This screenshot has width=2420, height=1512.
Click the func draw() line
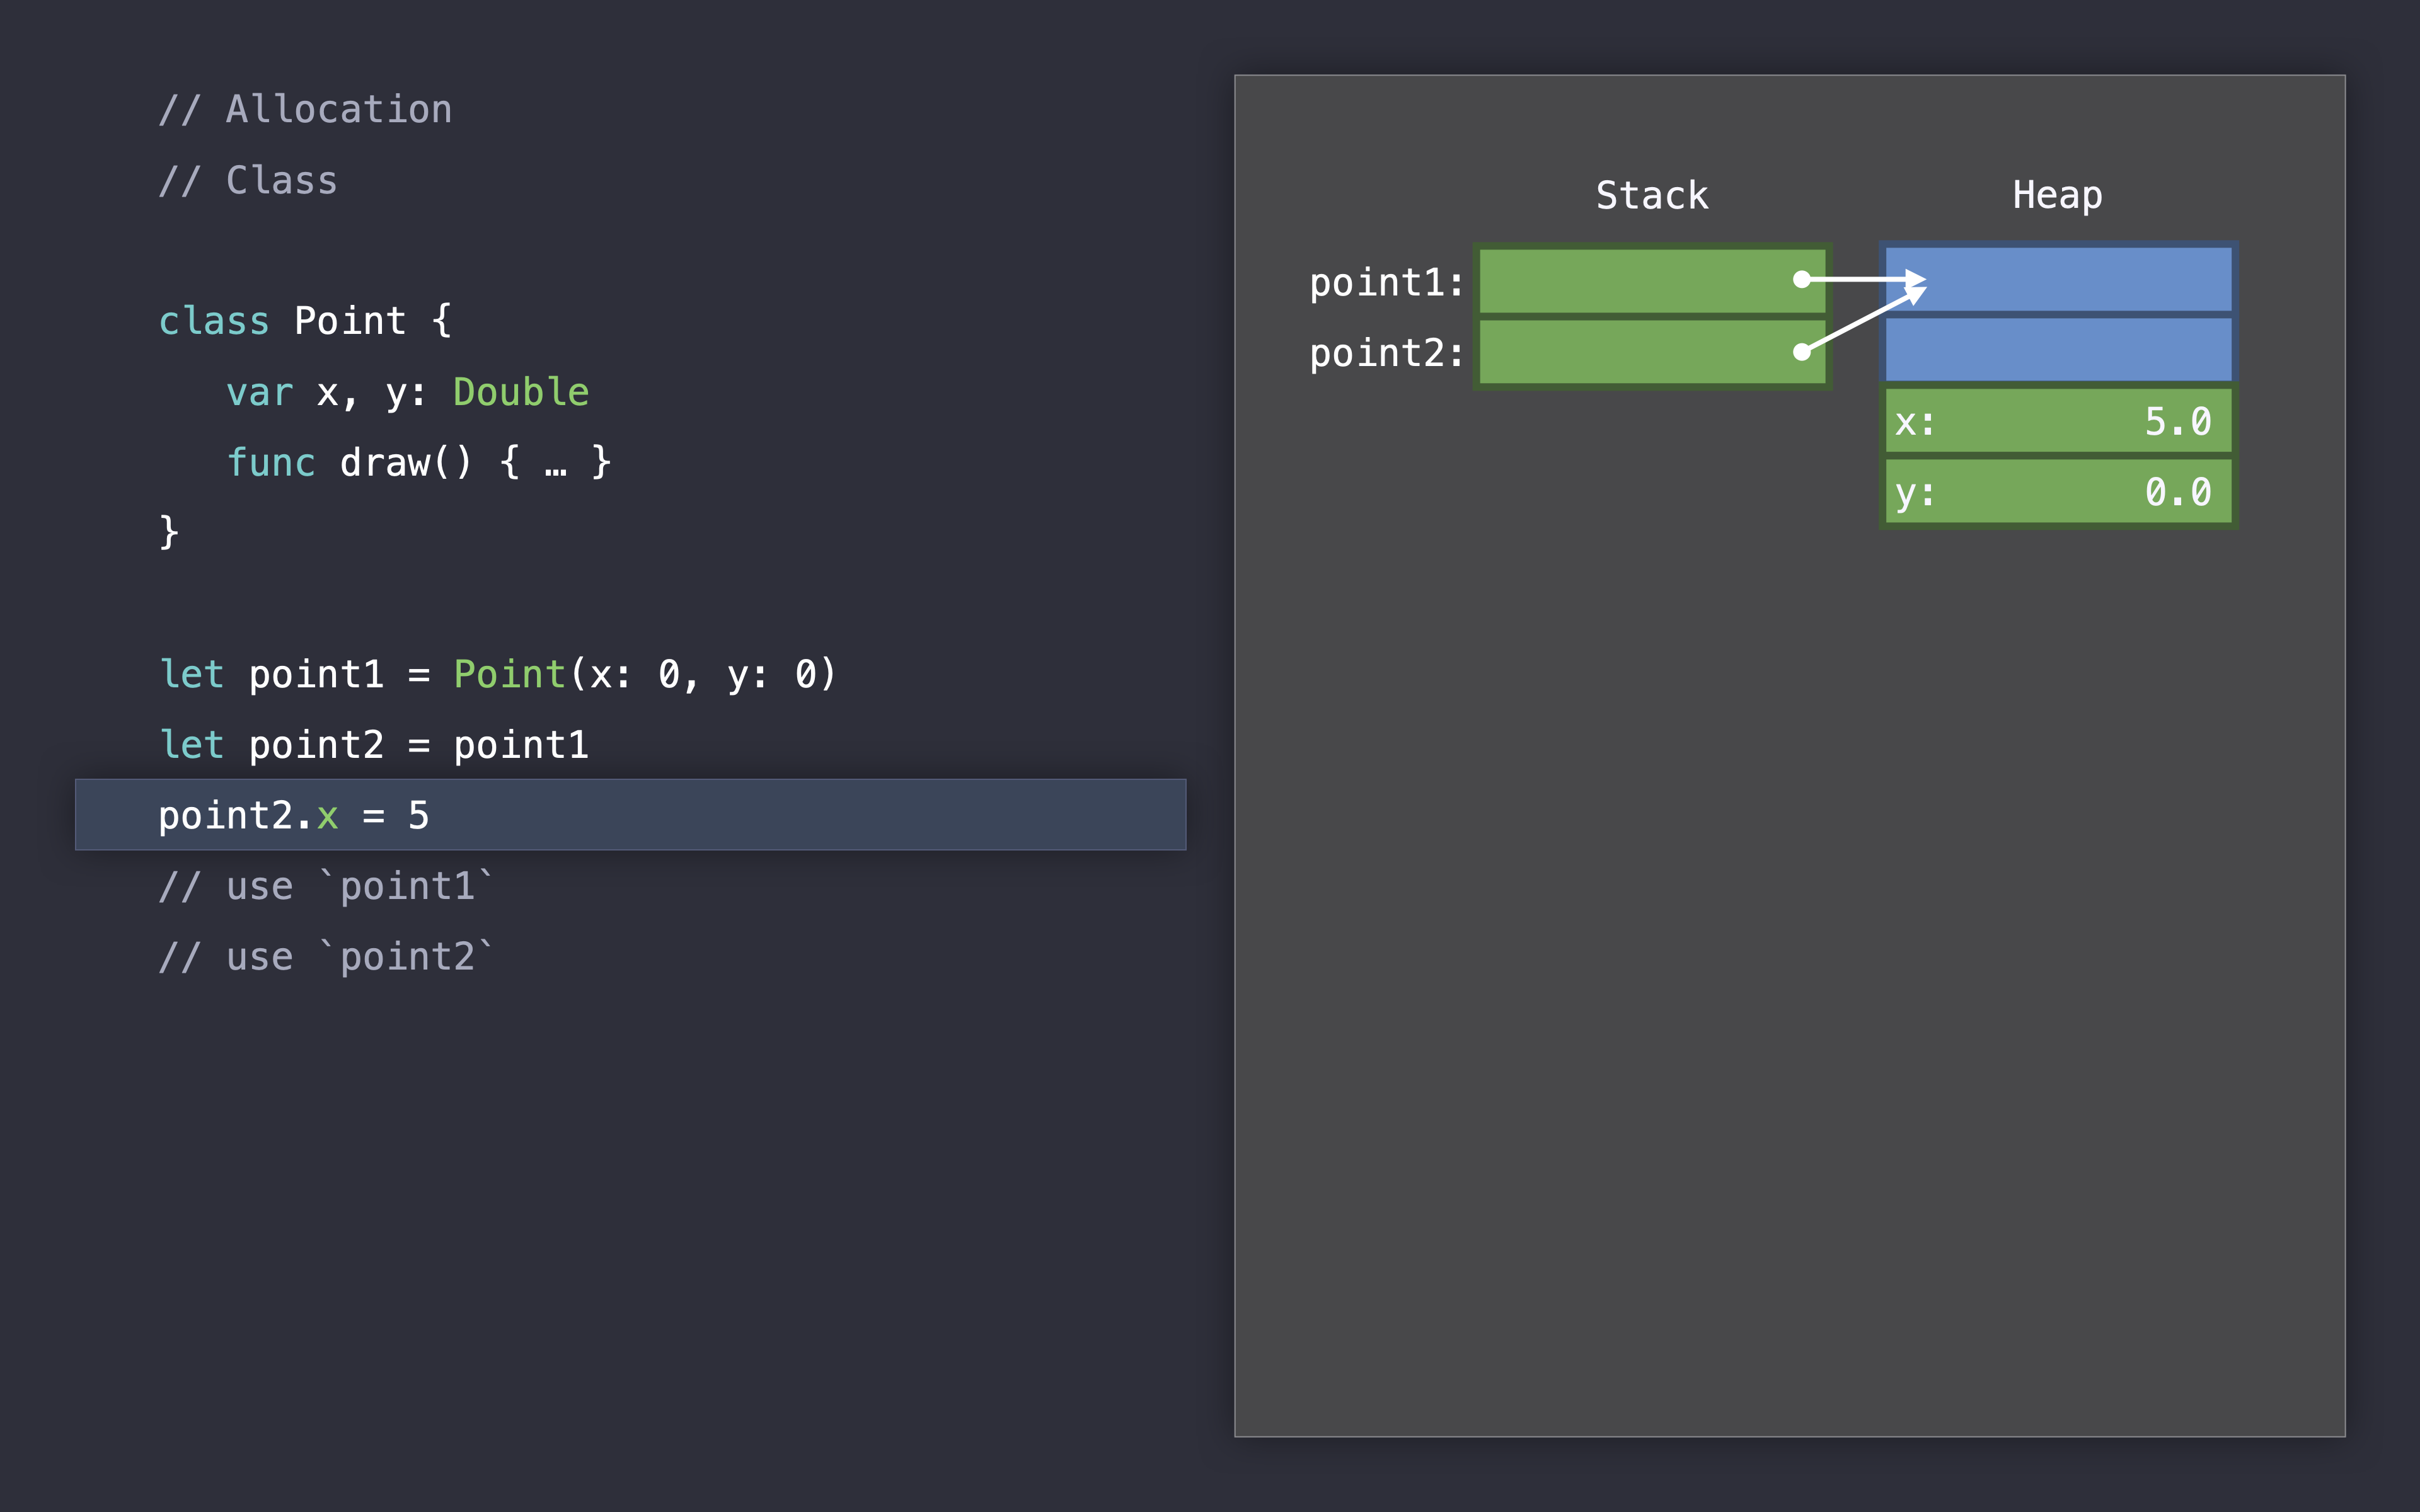[x=418, y=462]
